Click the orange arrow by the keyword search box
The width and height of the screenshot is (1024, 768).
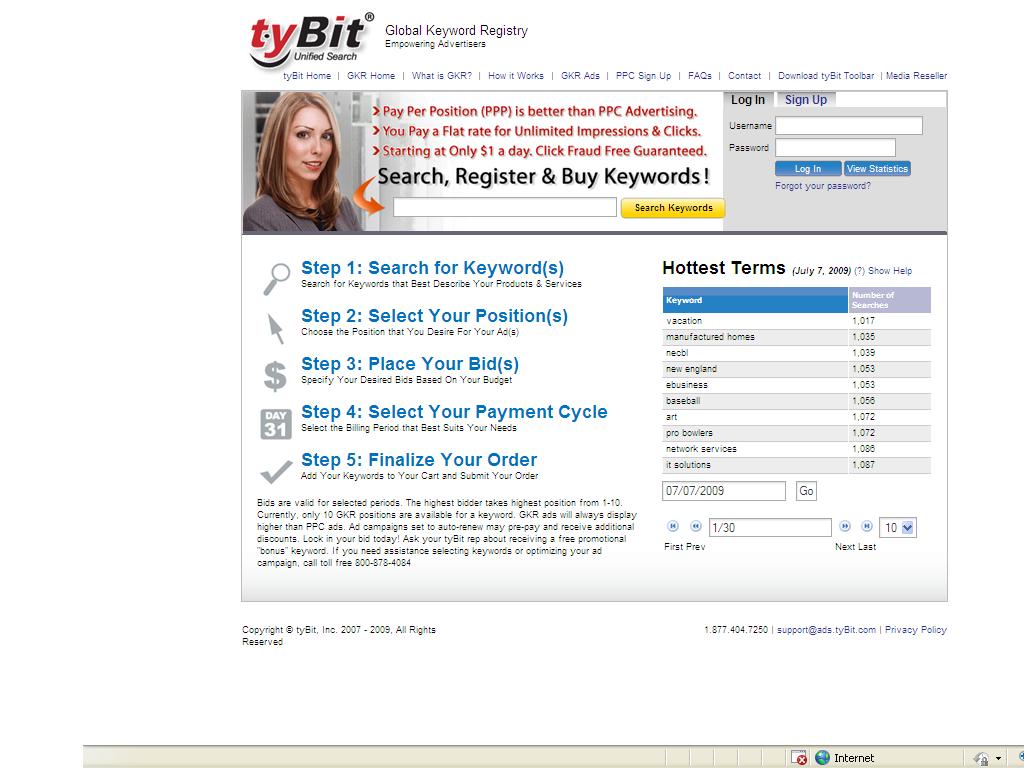369,196
